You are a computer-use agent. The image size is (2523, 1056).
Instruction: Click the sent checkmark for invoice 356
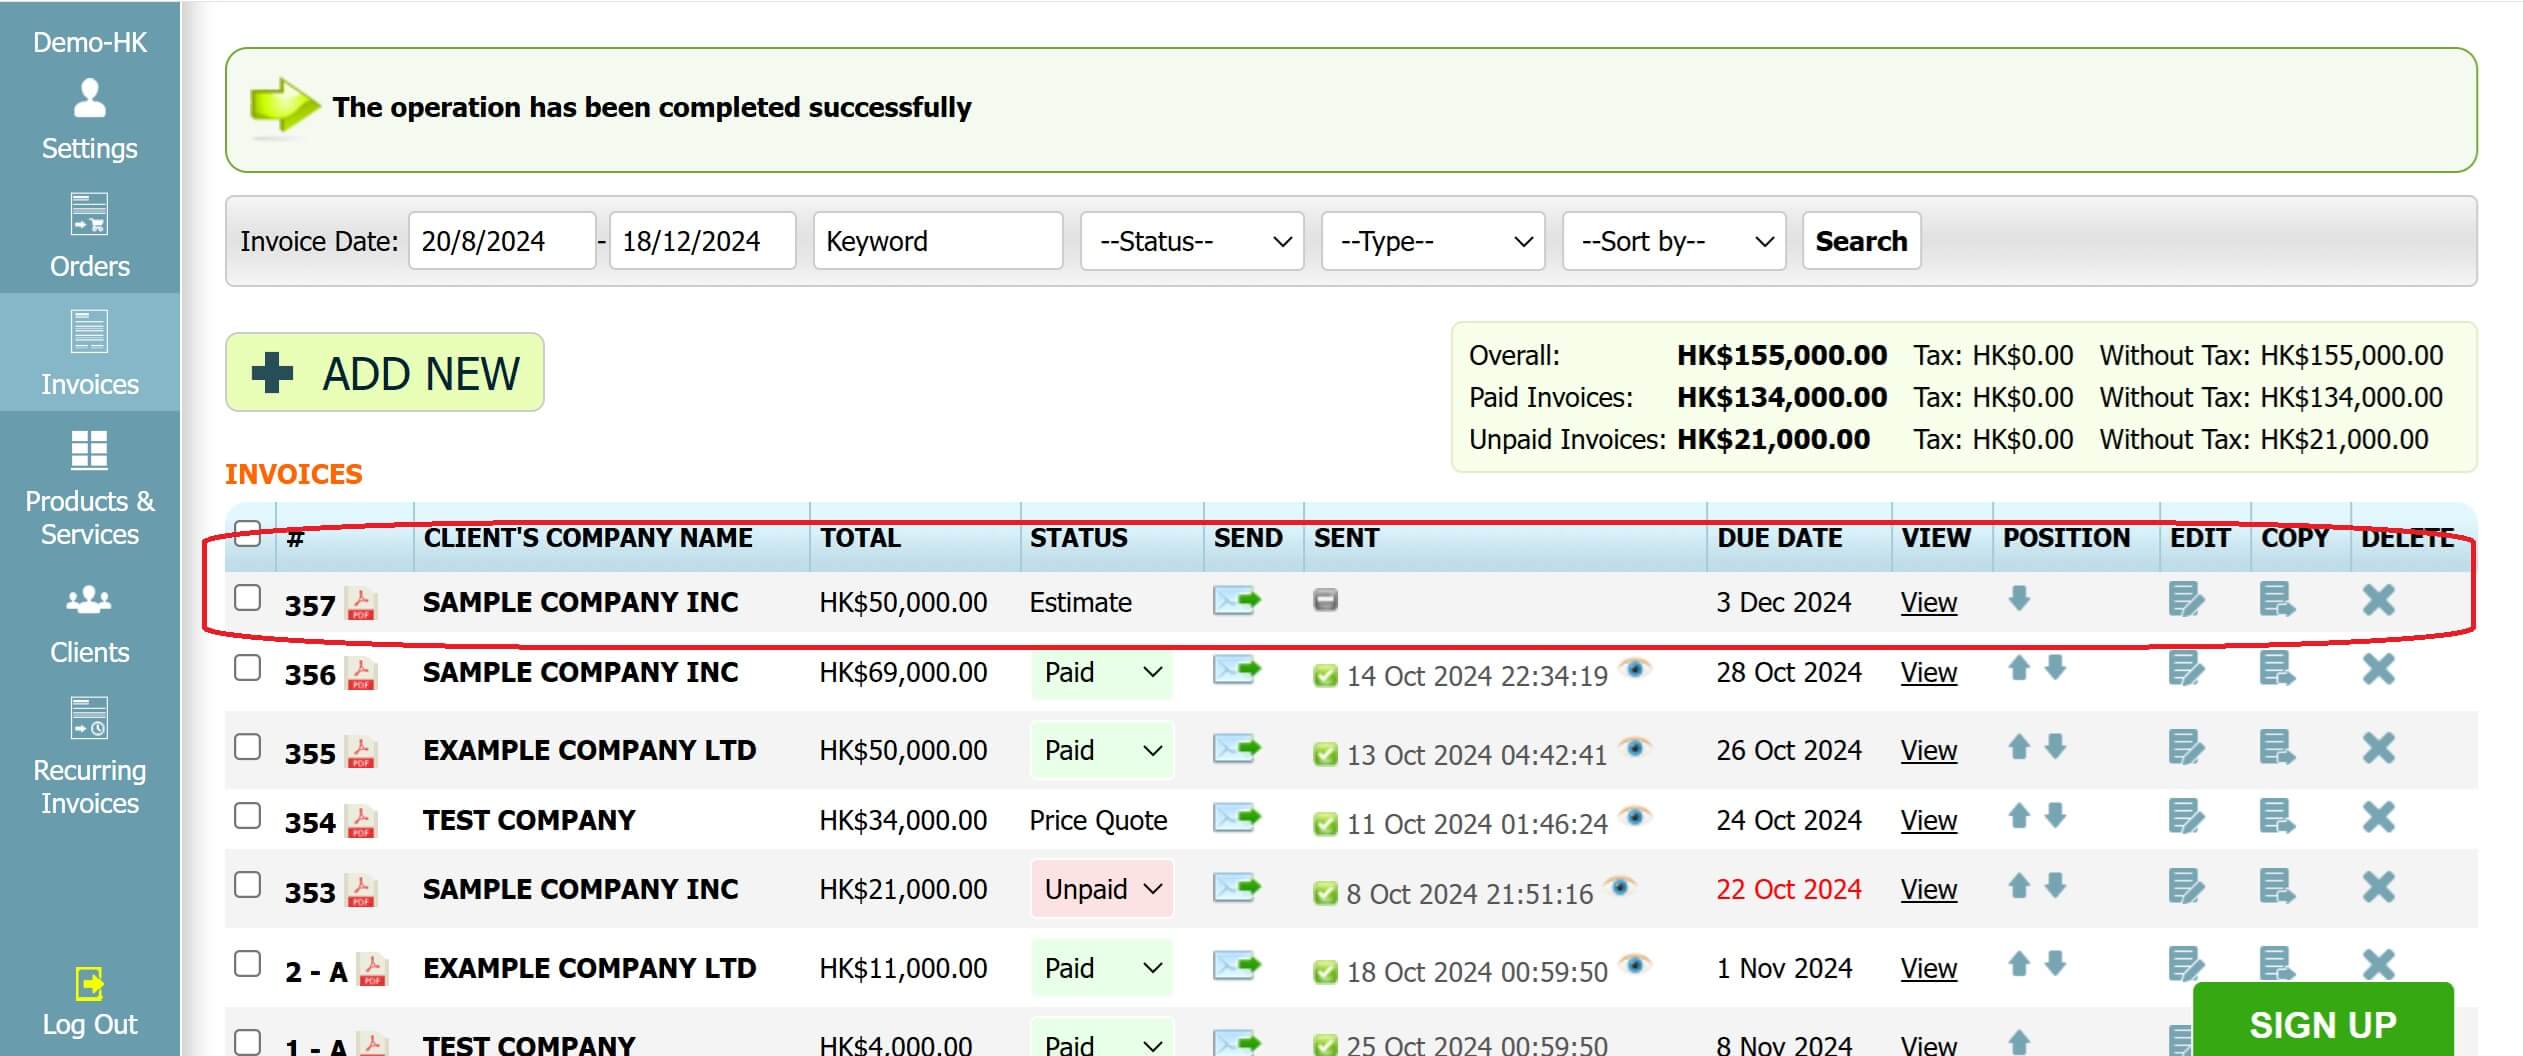pyautogui.click(x=1325, y=676)
